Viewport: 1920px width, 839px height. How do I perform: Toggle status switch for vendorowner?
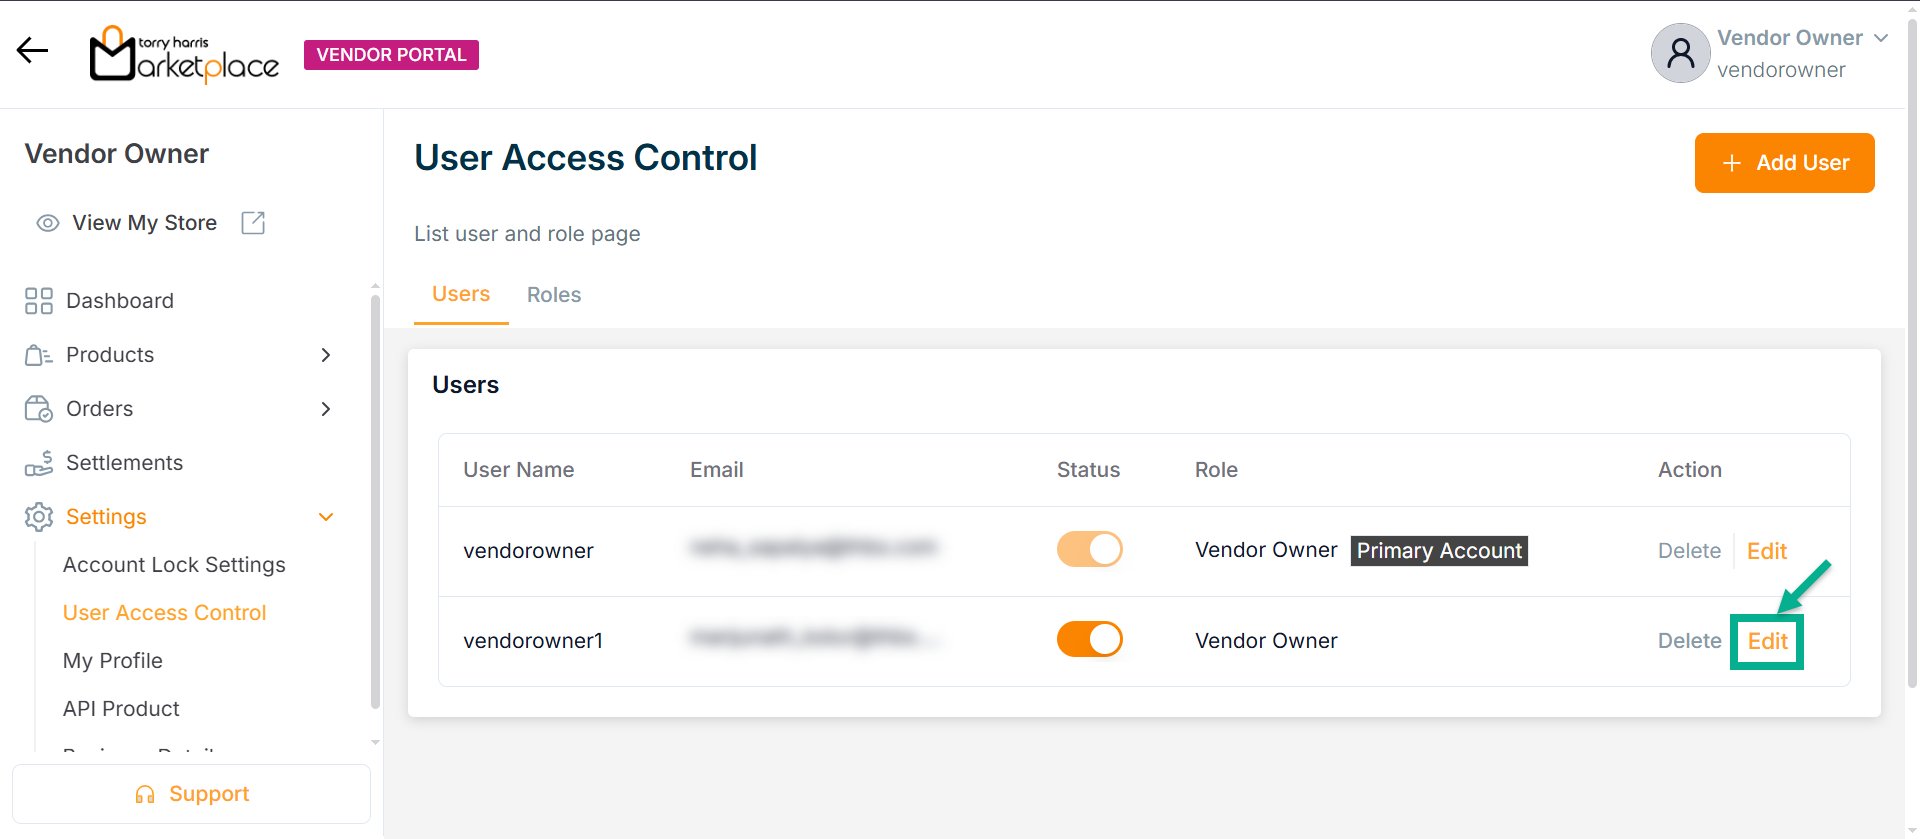(1089, 549)
